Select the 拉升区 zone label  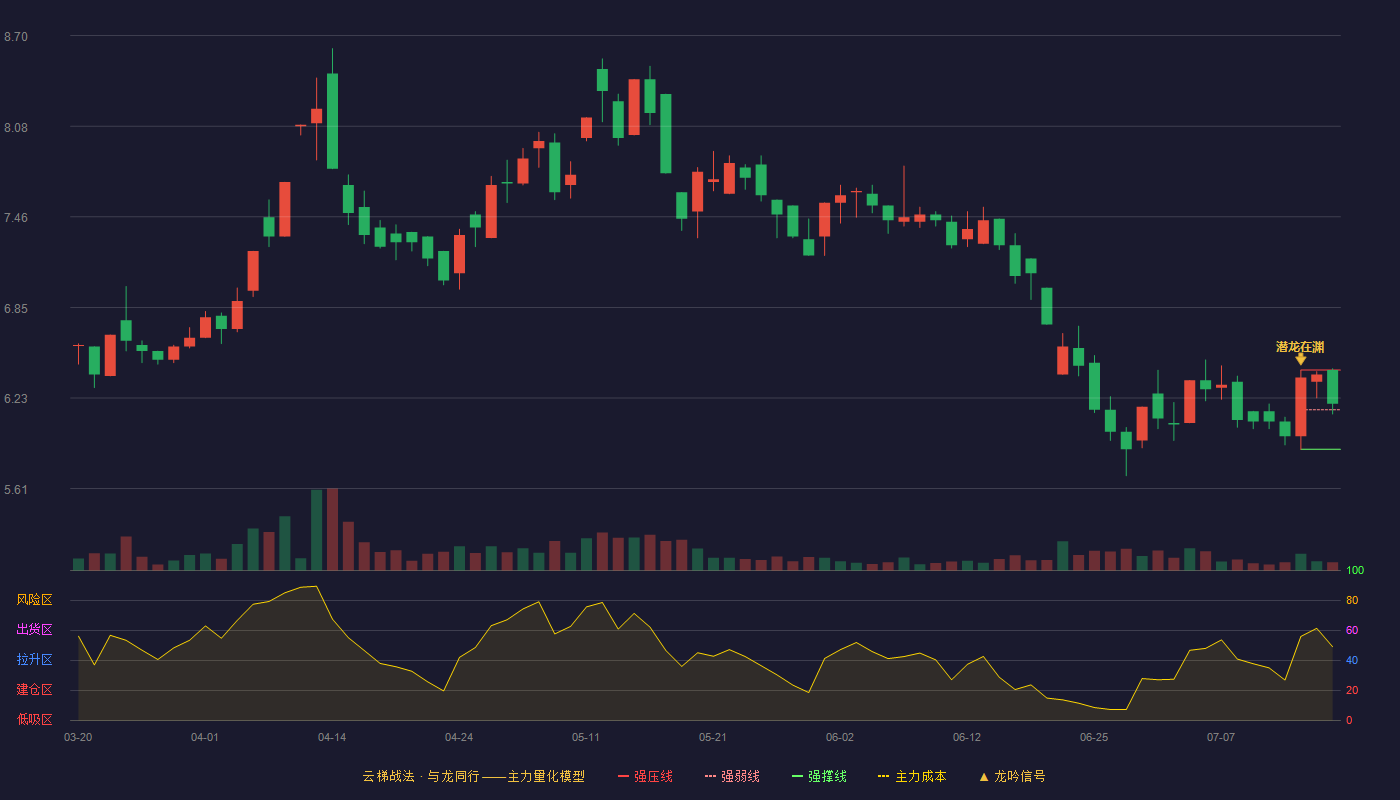point(34,660)
